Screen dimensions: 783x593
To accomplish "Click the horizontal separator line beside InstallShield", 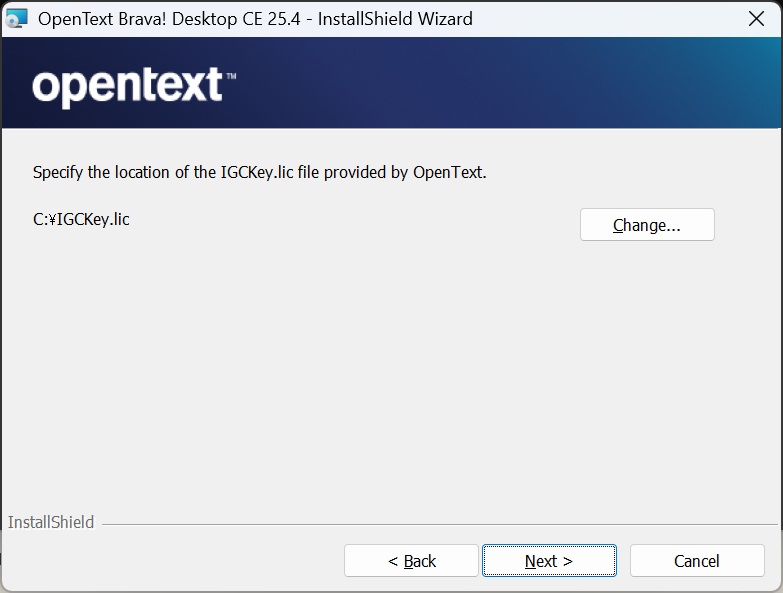I will point(440,523).
